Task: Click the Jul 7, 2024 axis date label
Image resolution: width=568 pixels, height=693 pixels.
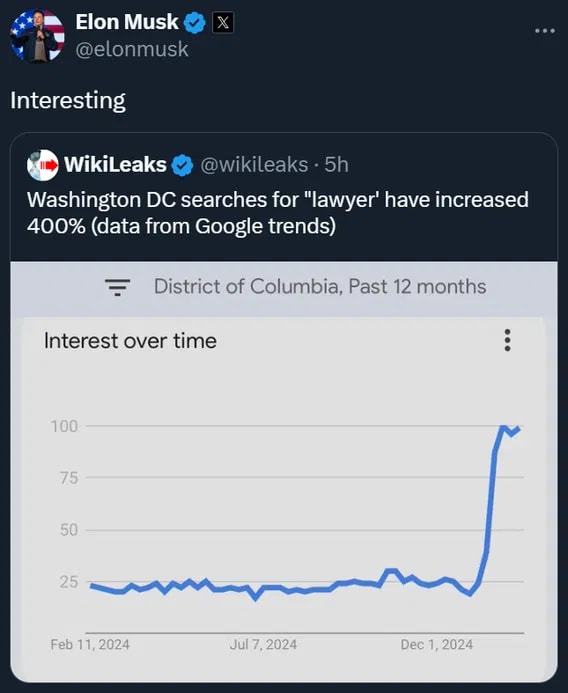Action: pyautogui.click(x=263, y=645)
